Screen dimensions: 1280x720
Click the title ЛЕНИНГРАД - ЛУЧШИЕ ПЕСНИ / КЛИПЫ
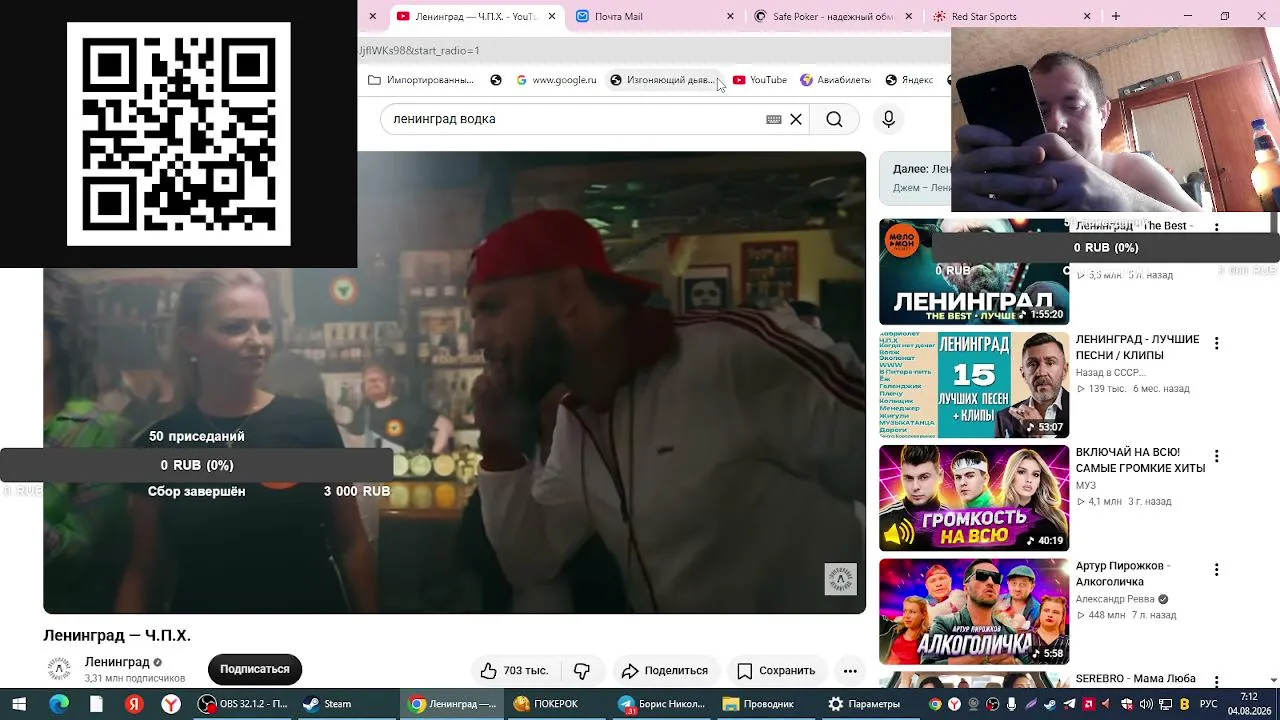(1137, 347)
